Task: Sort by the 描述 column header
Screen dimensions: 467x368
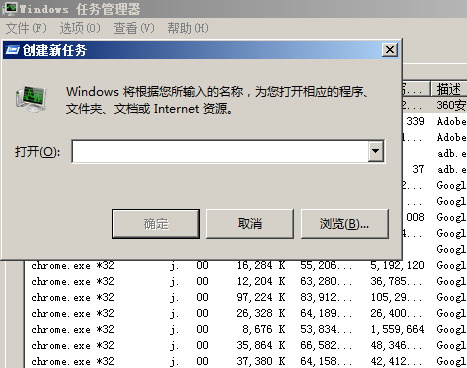Action: coord(449,89)
